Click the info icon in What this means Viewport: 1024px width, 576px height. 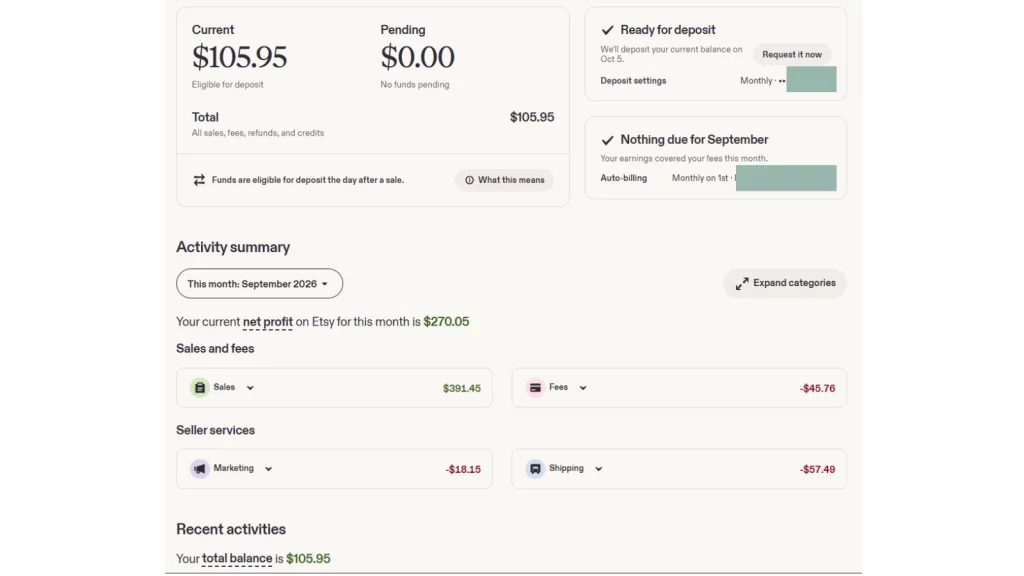(469, 180)
